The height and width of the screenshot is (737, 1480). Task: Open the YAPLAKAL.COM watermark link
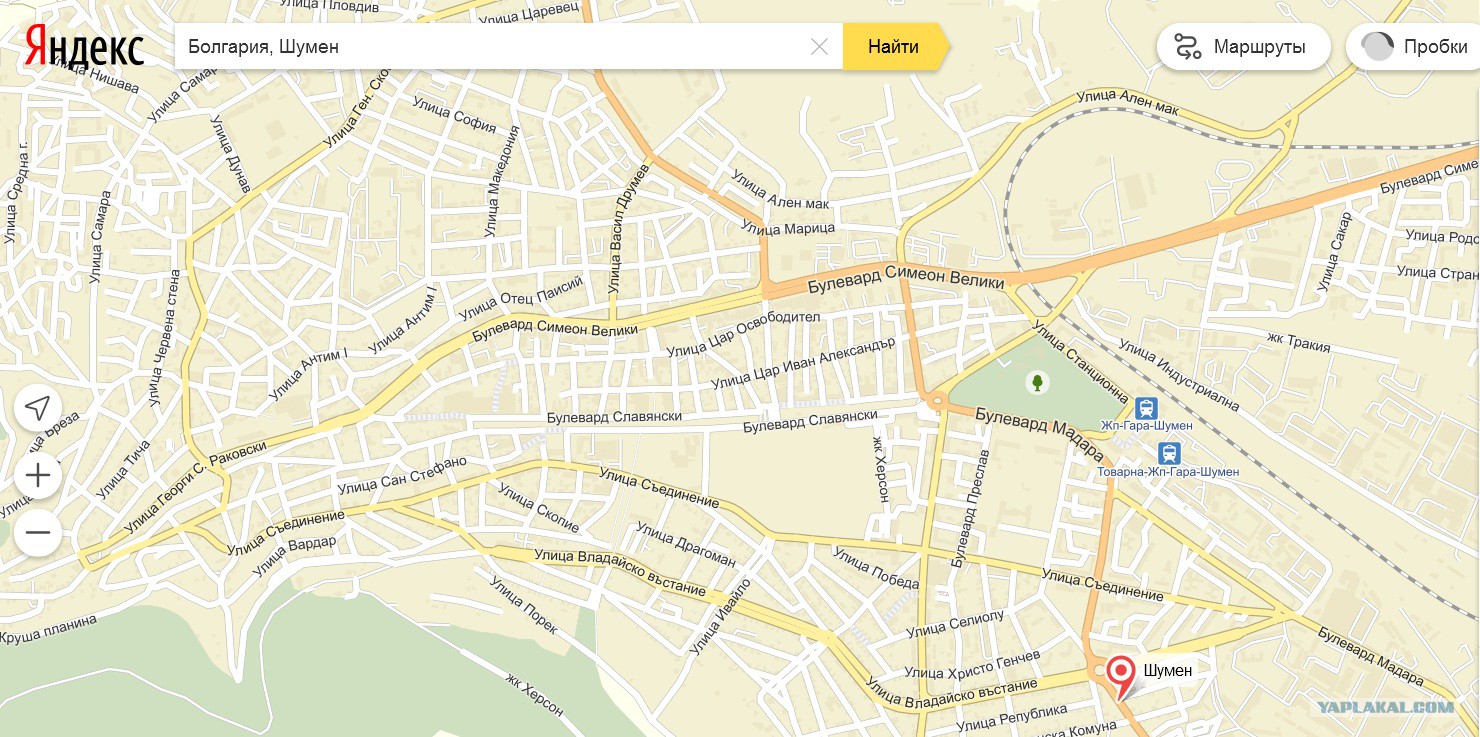(1385, 708)
